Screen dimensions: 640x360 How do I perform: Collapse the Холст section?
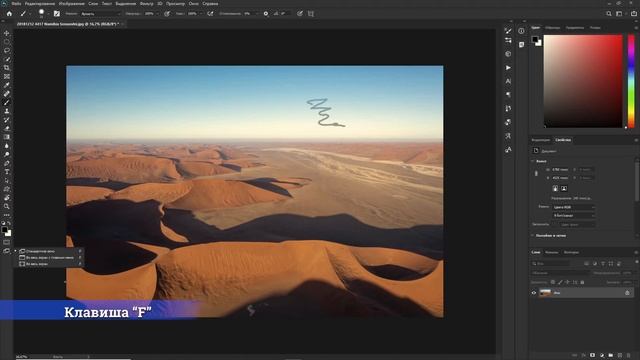coord(533,161)
